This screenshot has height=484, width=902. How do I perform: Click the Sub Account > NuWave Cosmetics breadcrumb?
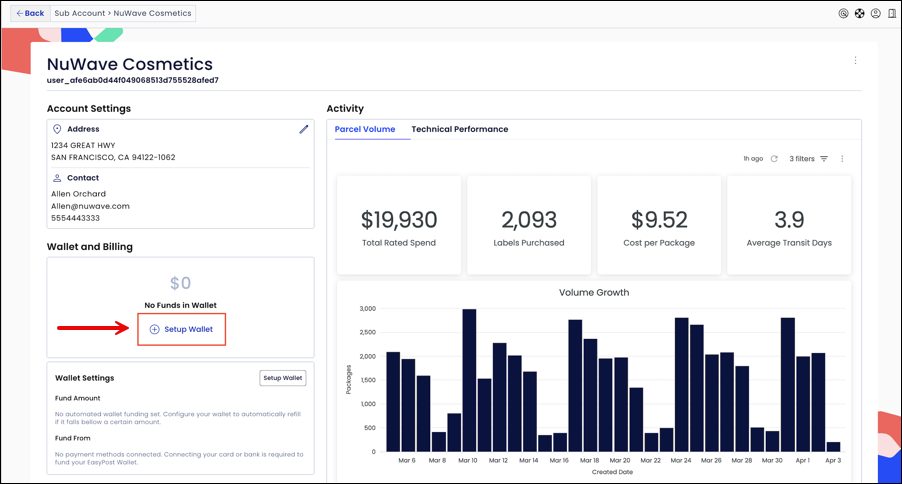pyautogui.click(x=123, y=13)
